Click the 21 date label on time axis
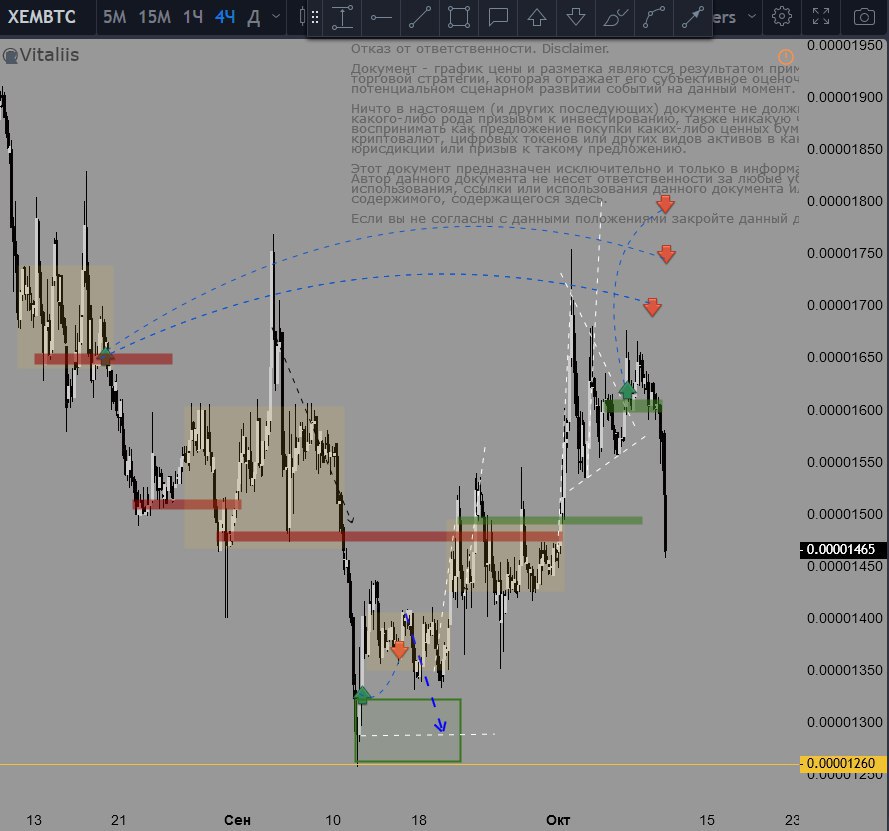Image resolution: width=889 pixels, height=831 pixels. coord(118,820)
